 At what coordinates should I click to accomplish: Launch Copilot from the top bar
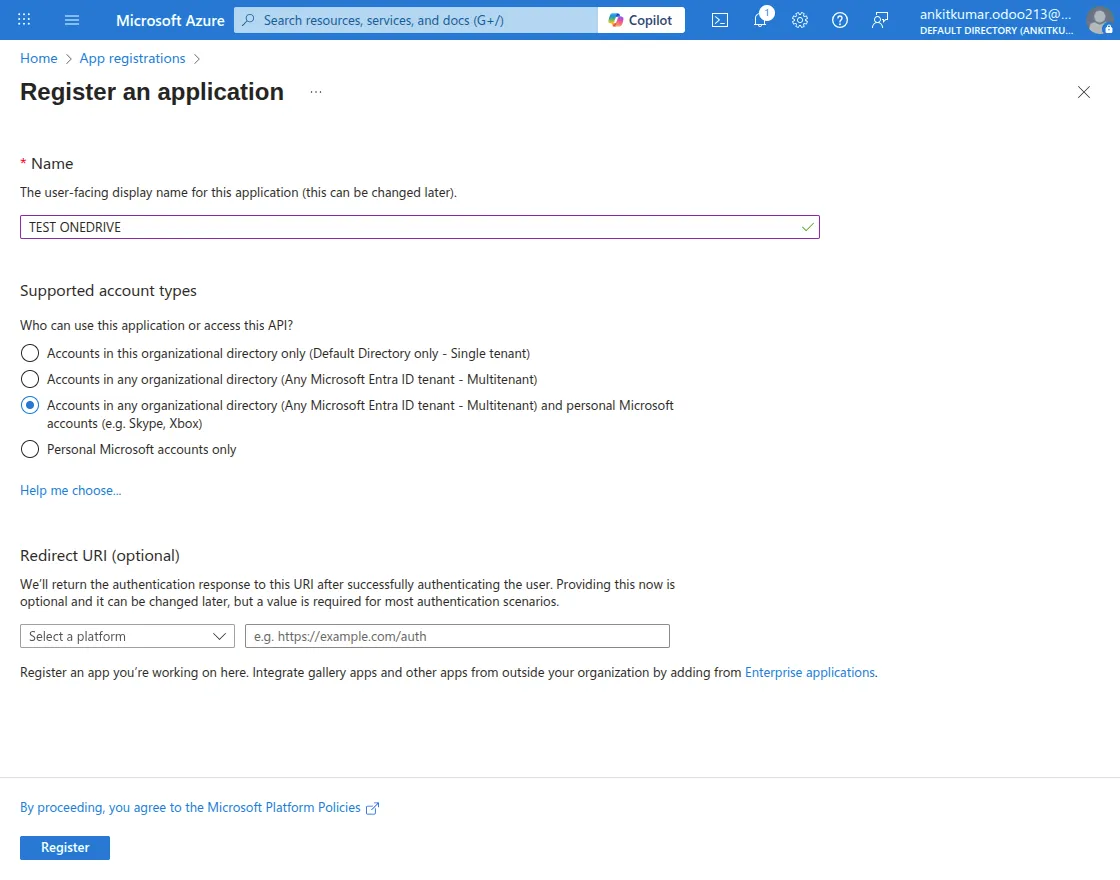[x=640, y=19]
